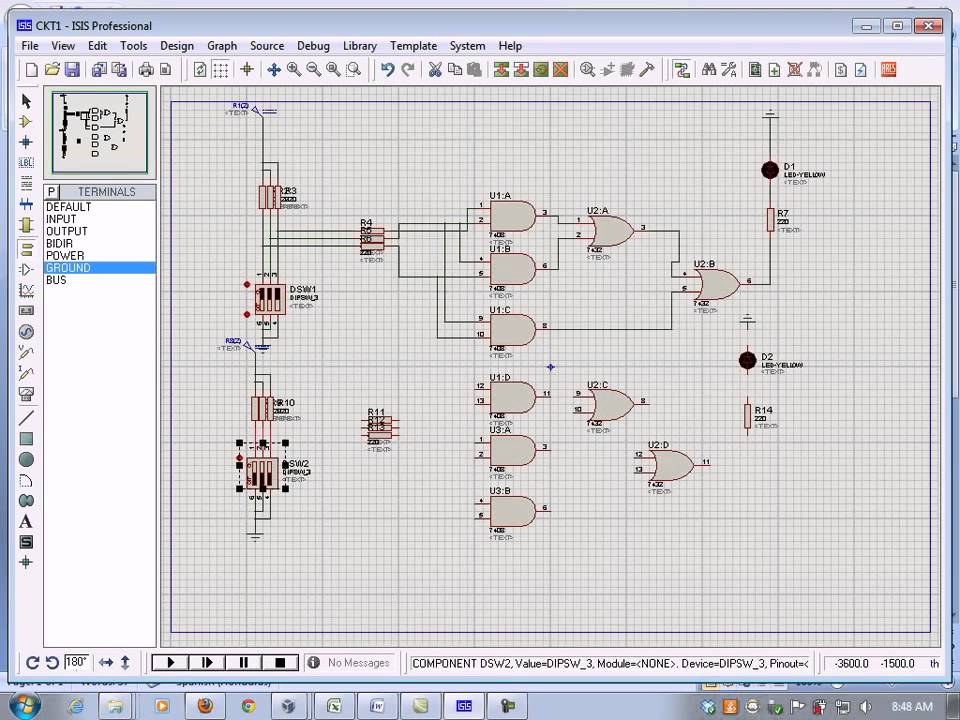Select the Tape Recorder tool
960x720 pixels.
[x=26, y=310]
